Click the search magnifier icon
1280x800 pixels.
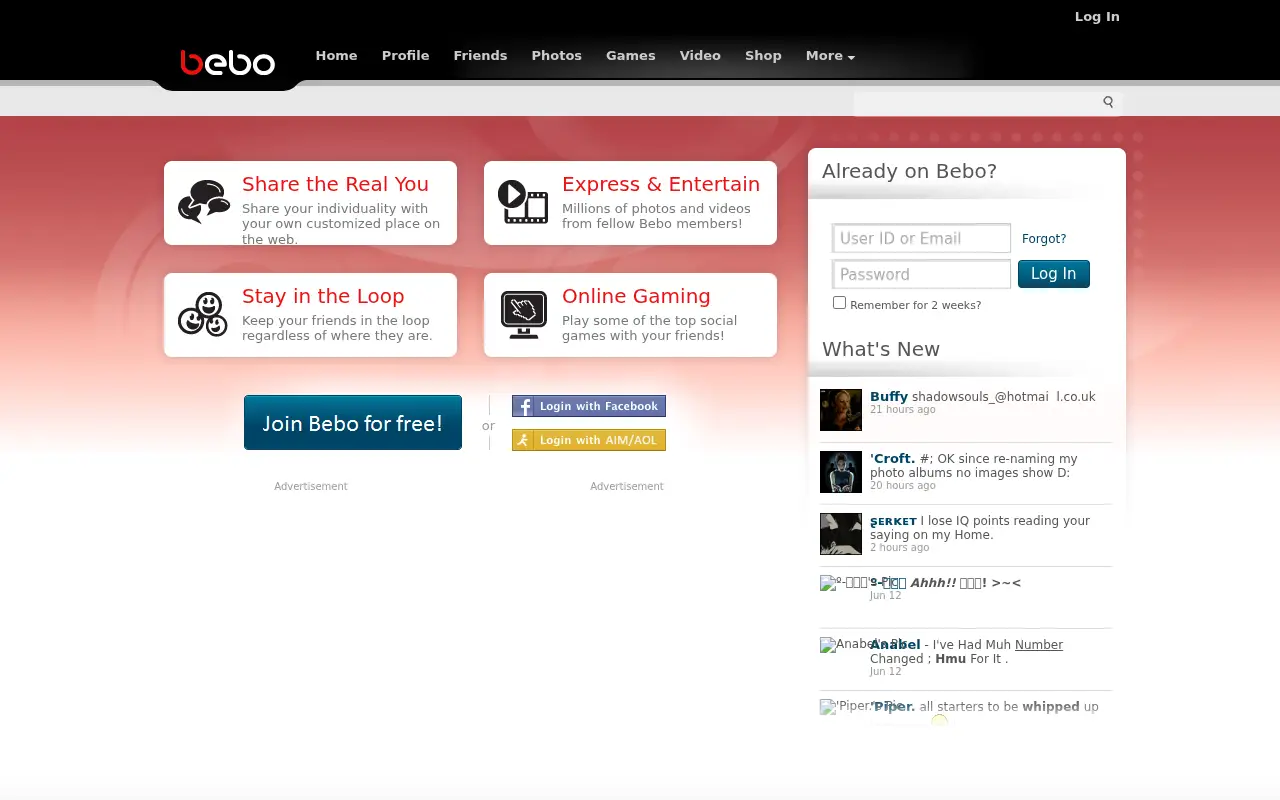(x=1108, y=102)
